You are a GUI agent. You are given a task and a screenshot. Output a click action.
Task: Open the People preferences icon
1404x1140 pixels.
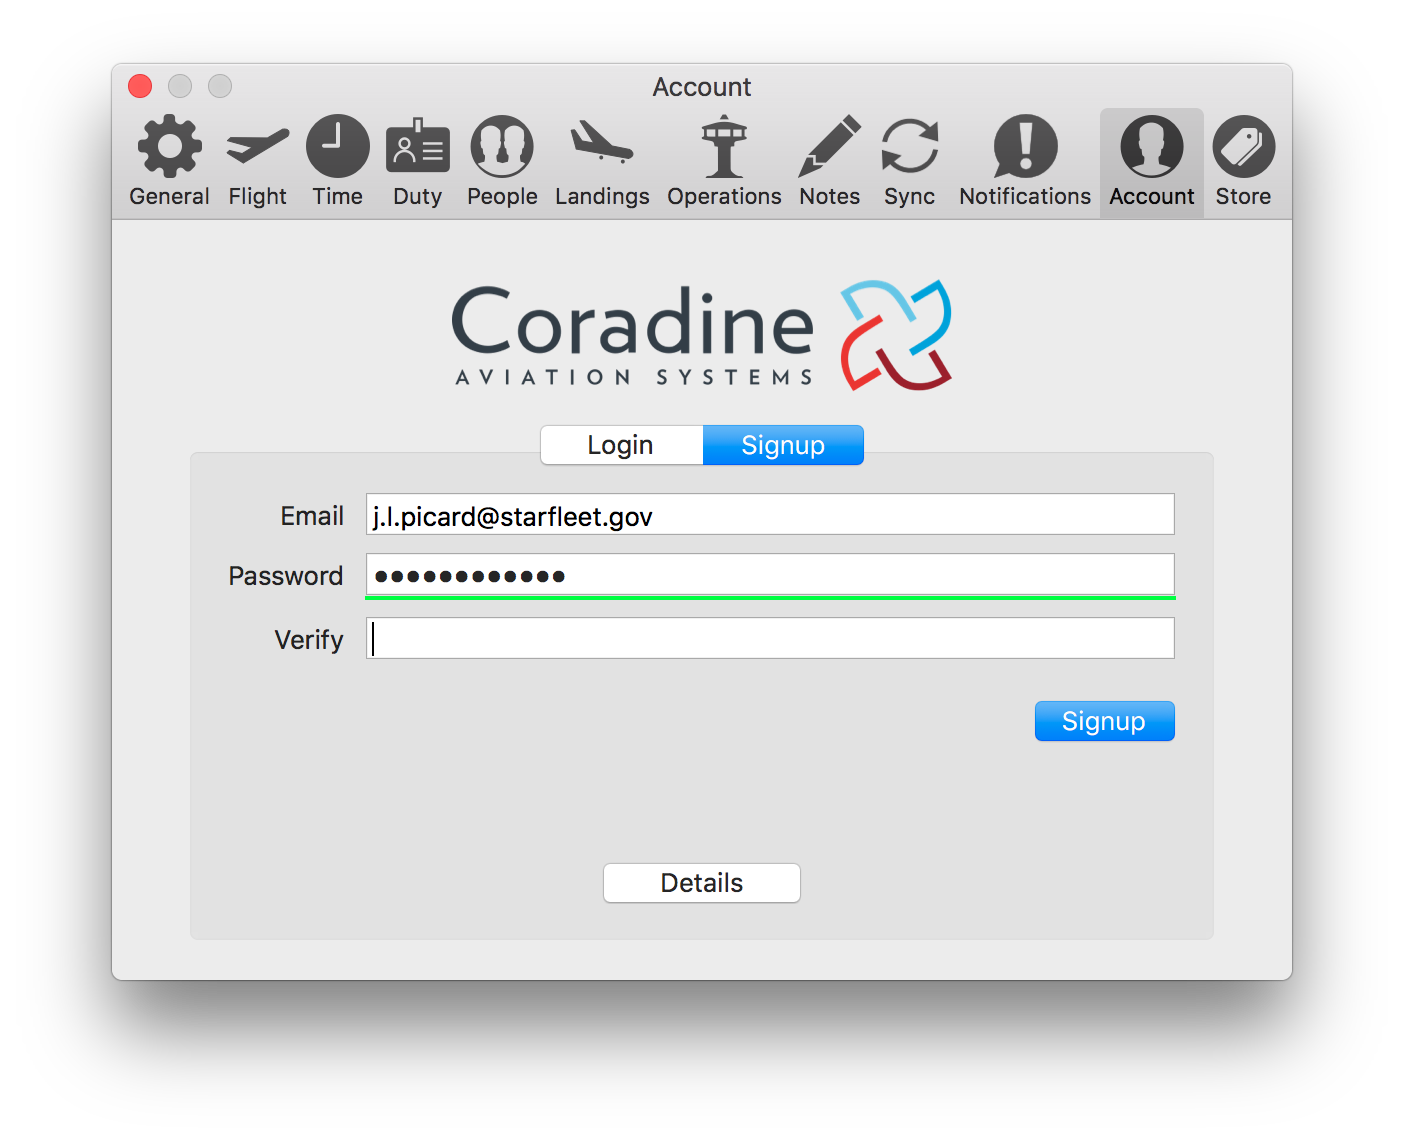tap(502, 146)
